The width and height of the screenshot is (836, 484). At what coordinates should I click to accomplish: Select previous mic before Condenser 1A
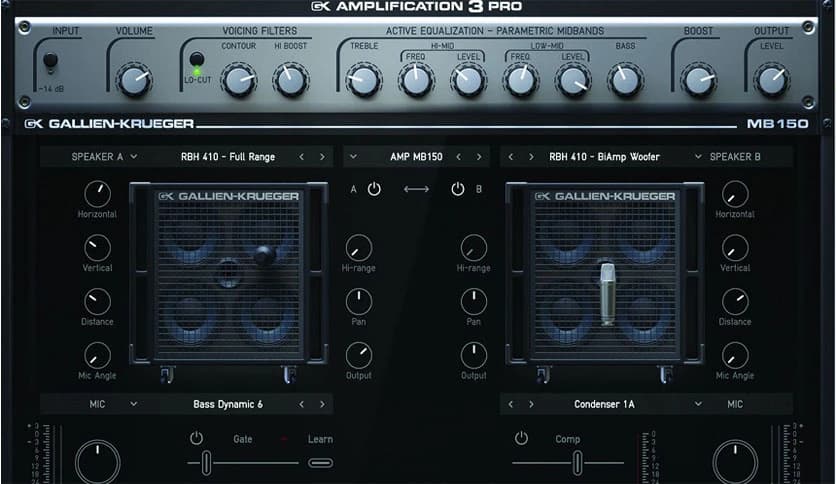tap(510, 404)
